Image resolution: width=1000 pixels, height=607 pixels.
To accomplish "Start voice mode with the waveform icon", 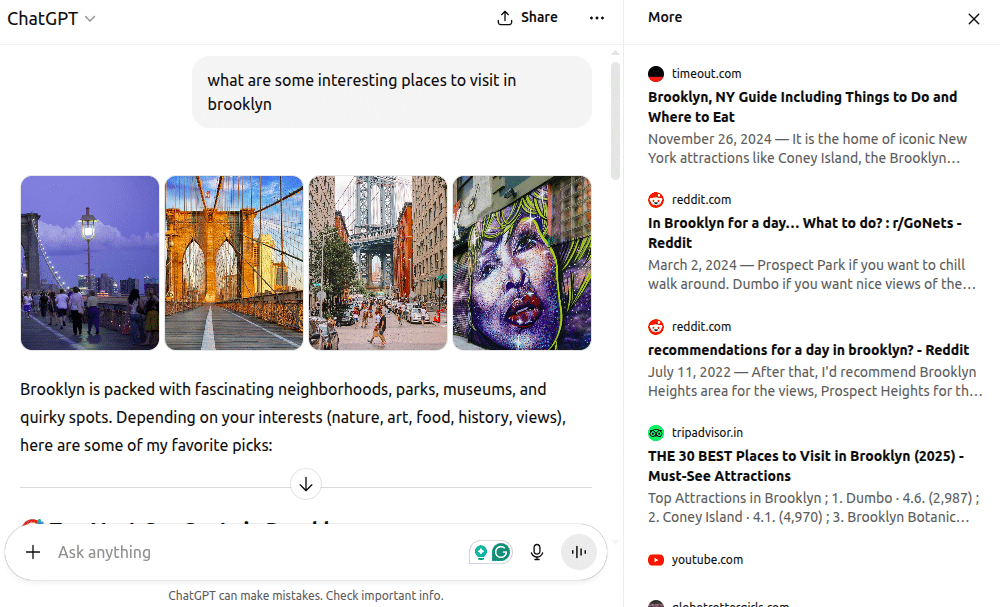I will tap(578, 552).
